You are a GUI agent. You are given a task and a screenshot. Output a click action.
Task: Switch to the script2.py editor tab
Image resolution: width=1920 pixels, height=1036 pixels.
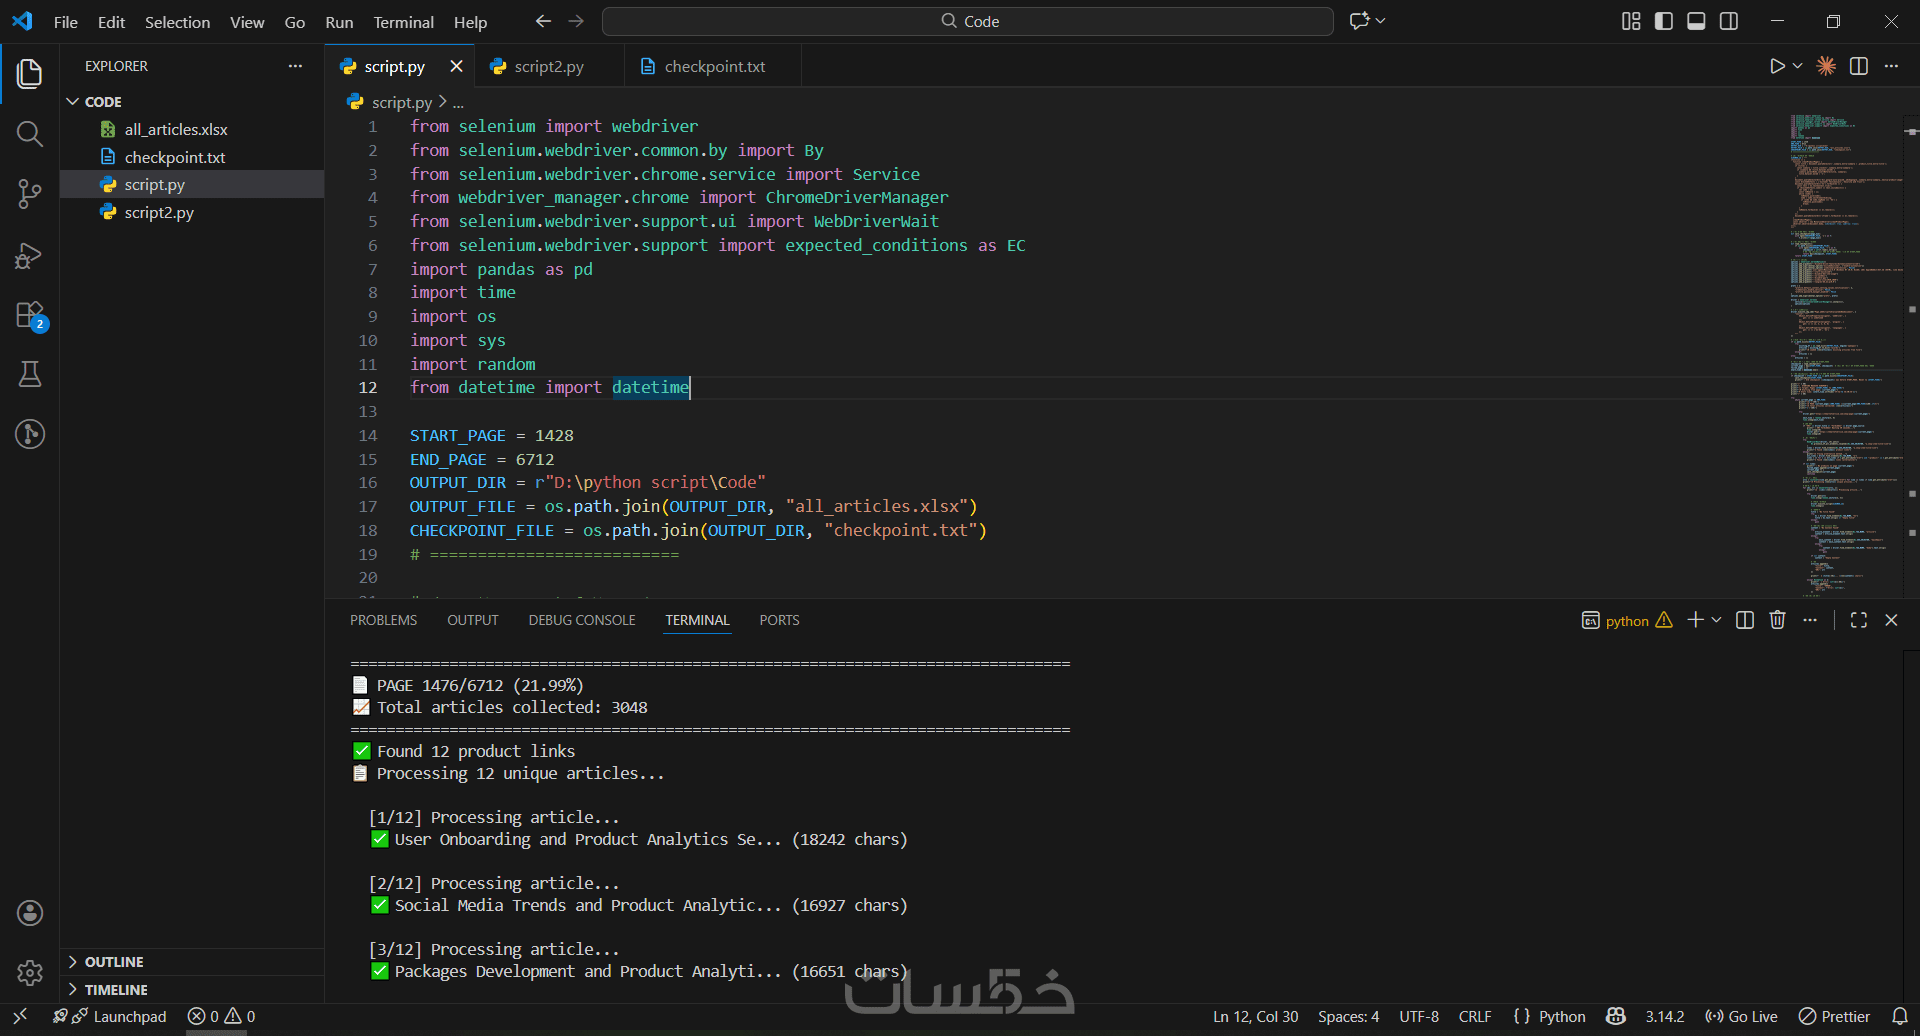[x=548, y=66]
